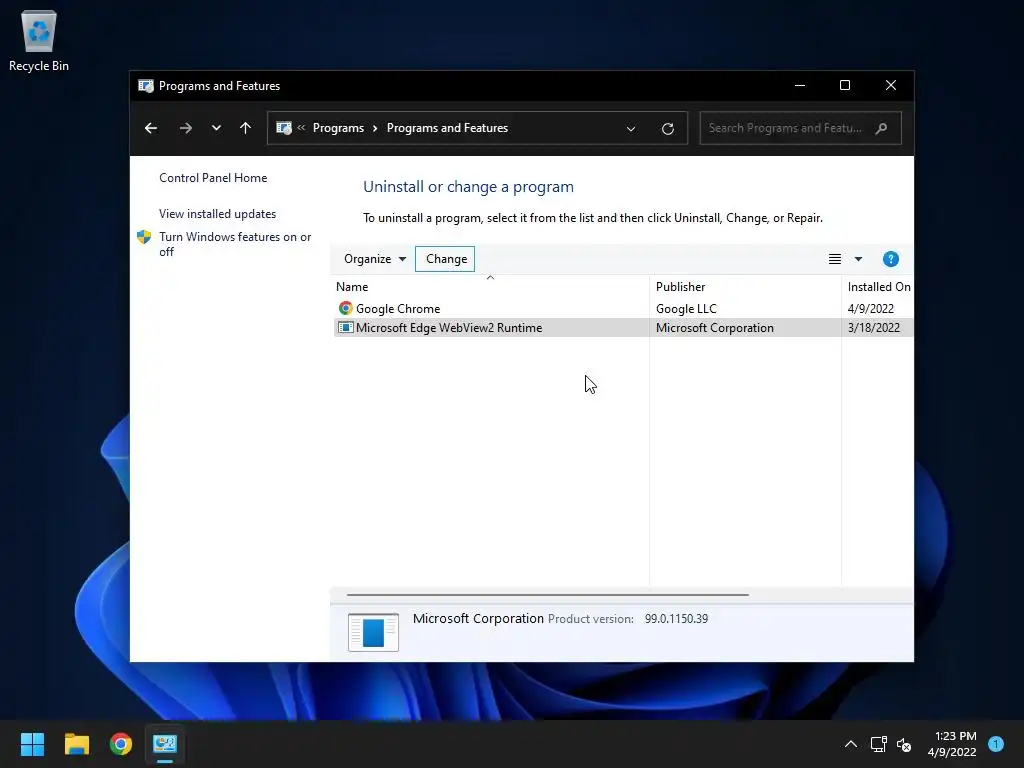Click the view layout icon
This screenshot has height=768, width=1024.
pyautogui.click(x=835, y=259)
